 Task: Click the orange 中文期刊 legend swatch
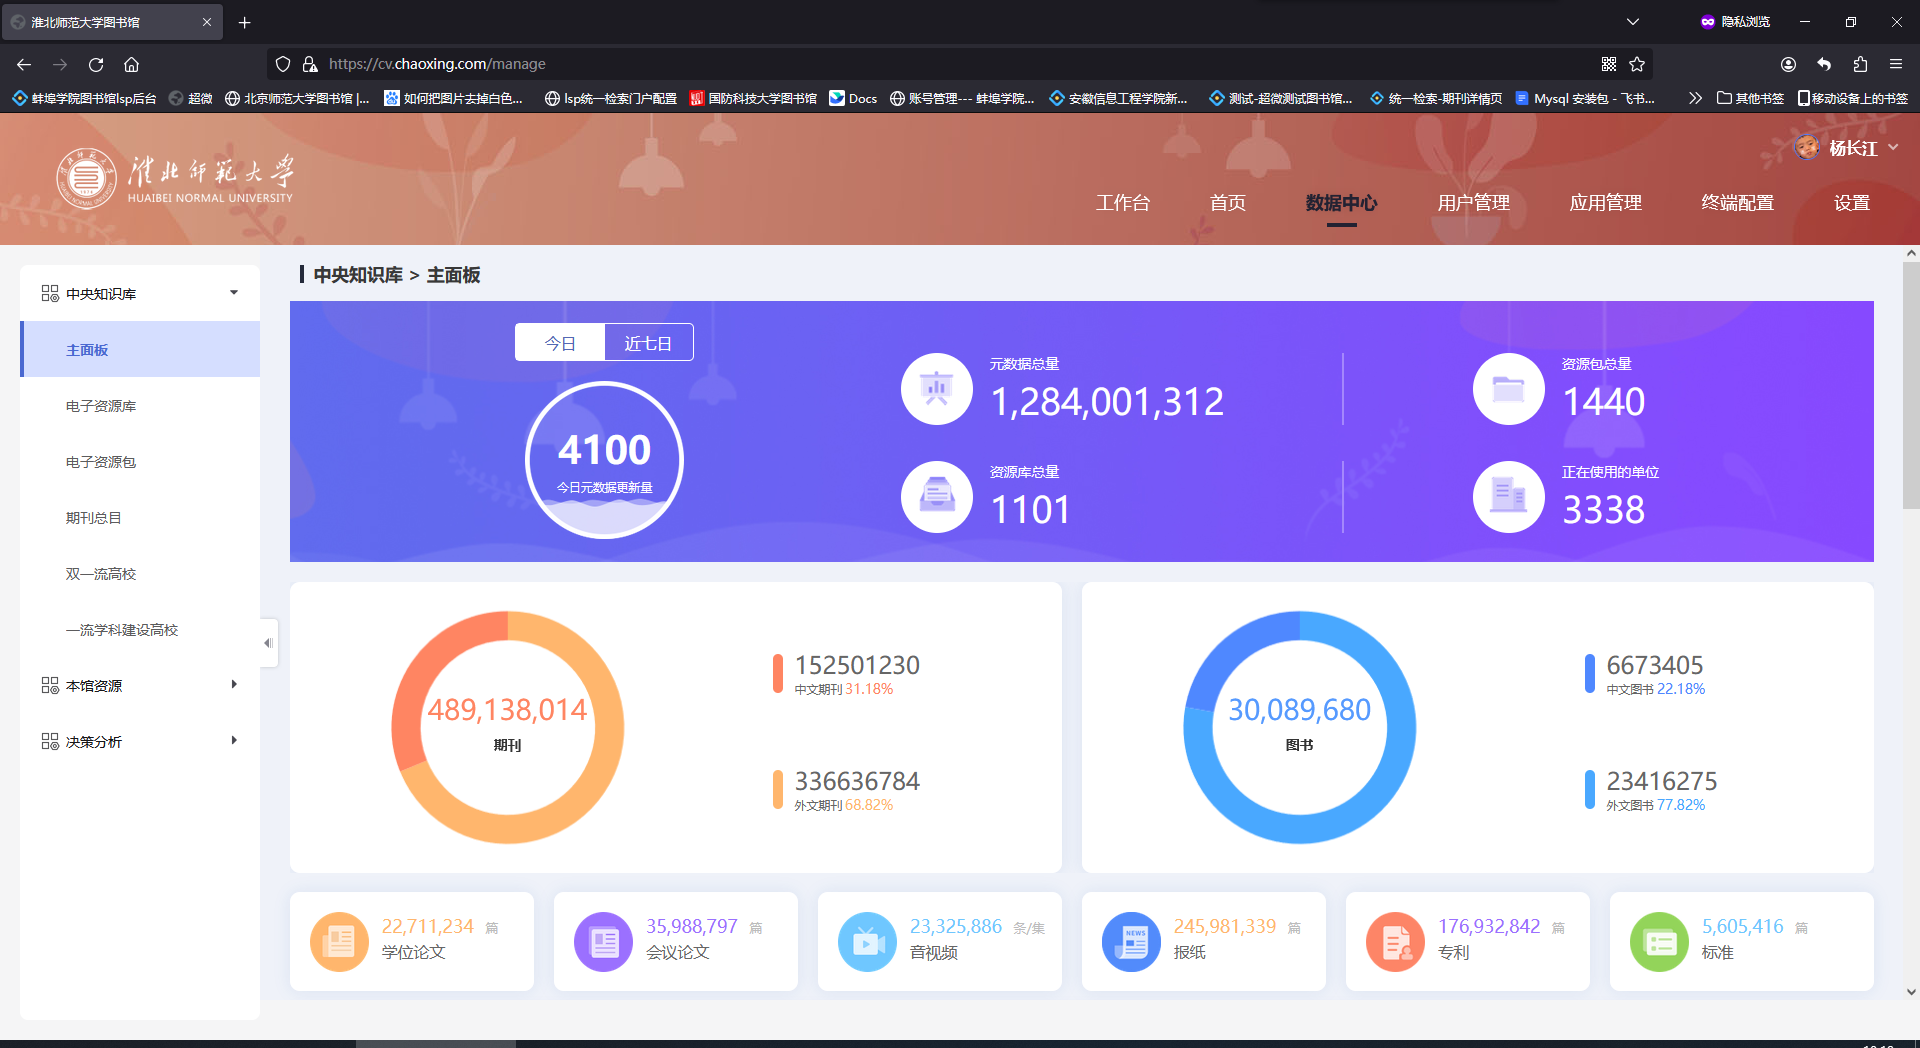[777, 673]
